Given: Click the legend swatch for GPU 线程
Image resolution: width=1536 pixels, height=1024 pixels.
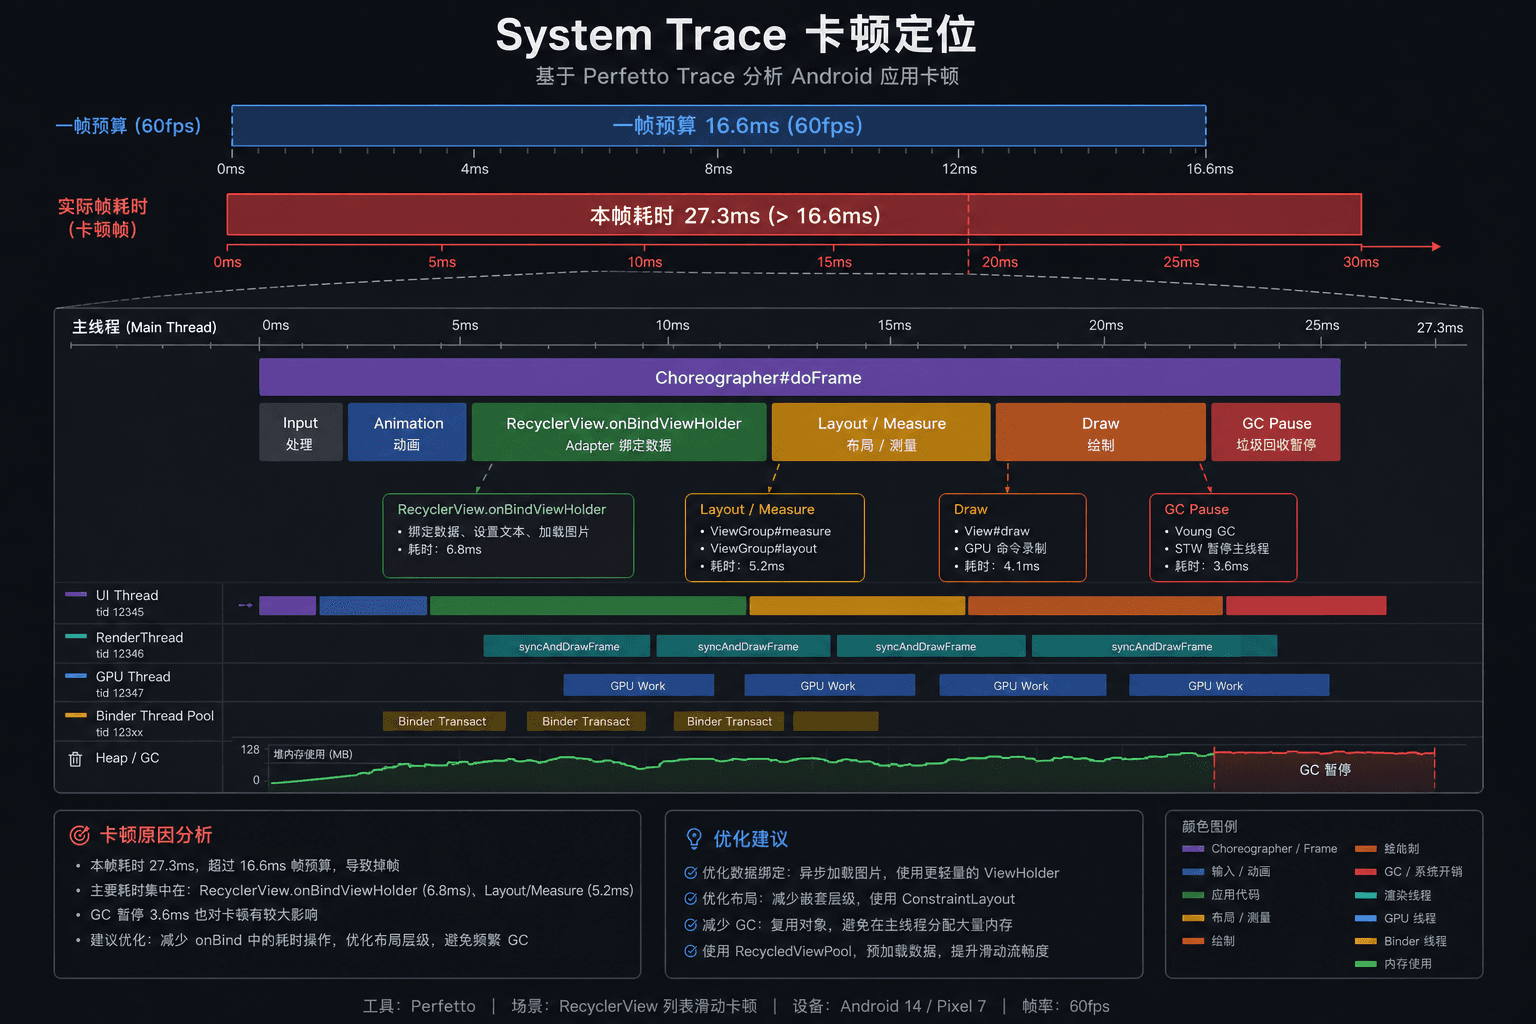Looking at the screenshot, I should pos(1366,918).
